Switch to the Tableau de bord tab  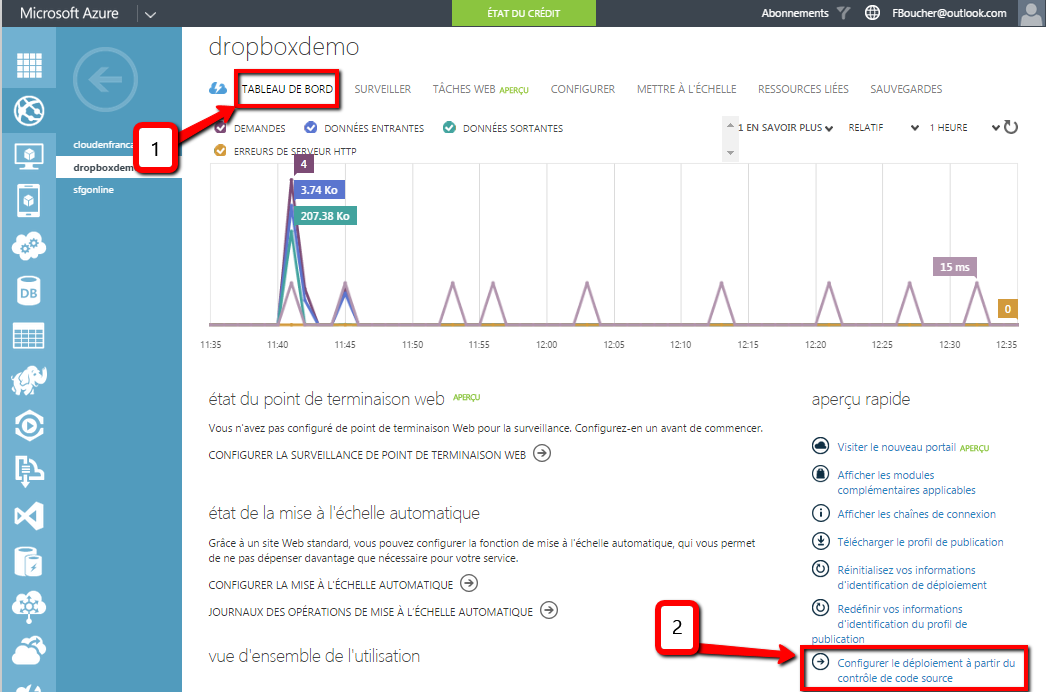[x=287, y=89]
